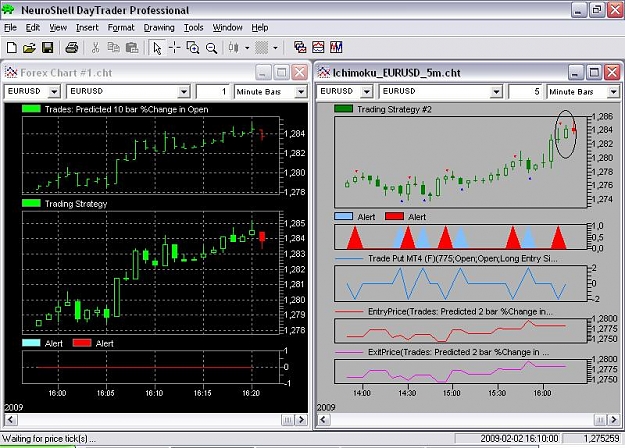Click green swatch beside Trading Strategy label

(31, 203)
